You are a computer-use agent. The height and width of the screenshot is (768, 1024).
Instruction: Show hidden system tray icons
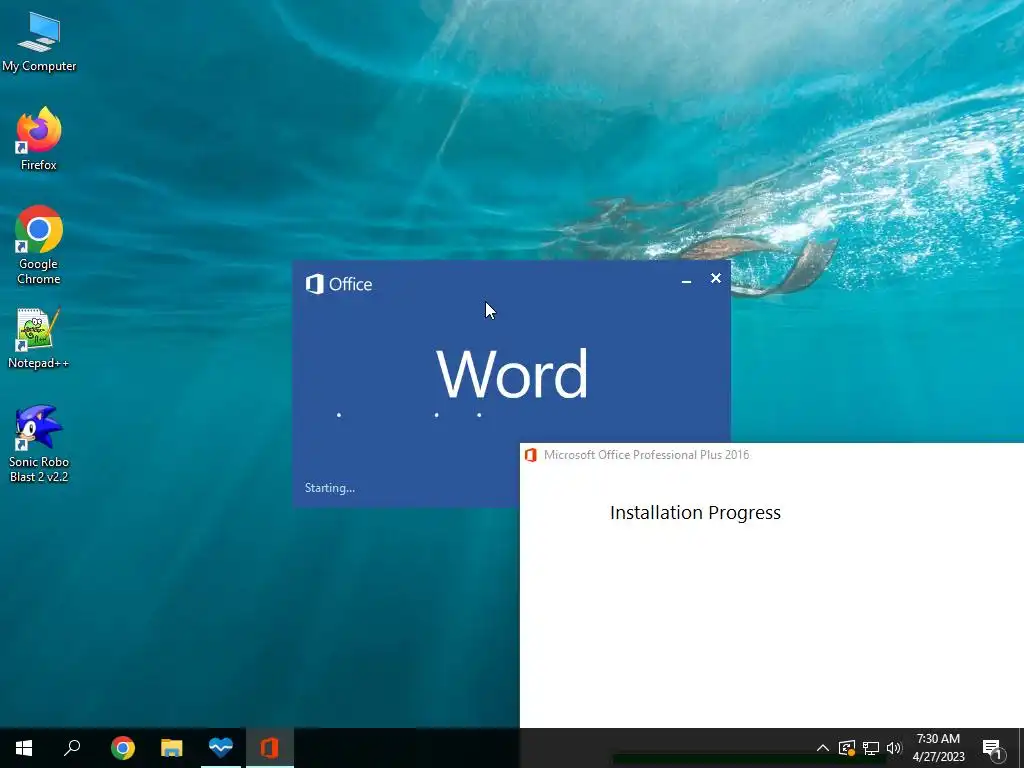click(823, 748)
